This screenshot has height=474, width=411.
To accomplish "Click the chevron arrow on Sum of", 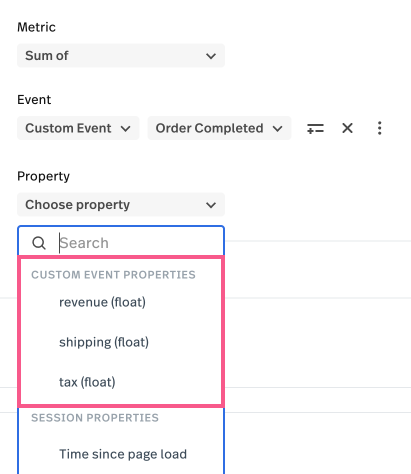I will [211, 56].
